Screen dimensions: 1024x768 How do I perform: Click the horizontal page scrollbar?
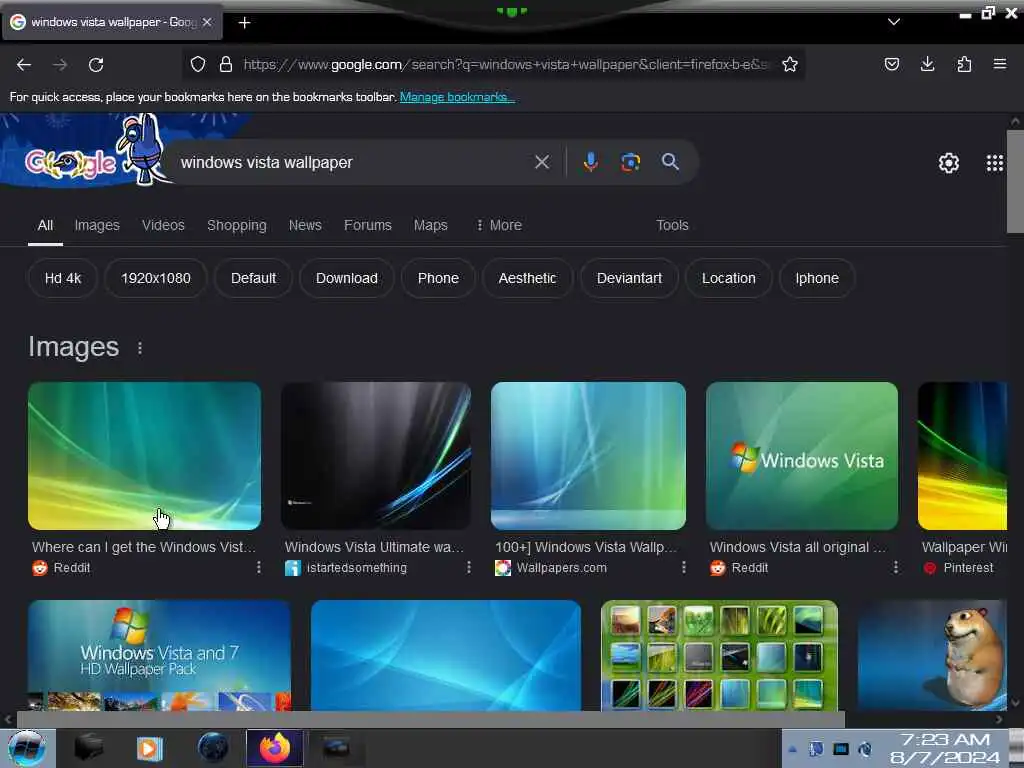pos(430,719)
